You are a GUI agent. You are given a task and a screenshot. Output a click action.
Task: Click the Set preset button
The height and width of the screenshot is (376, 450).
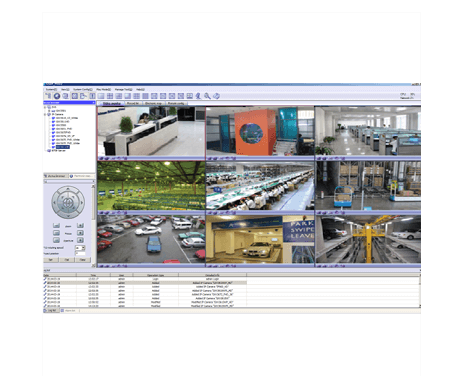click(51, 259)
